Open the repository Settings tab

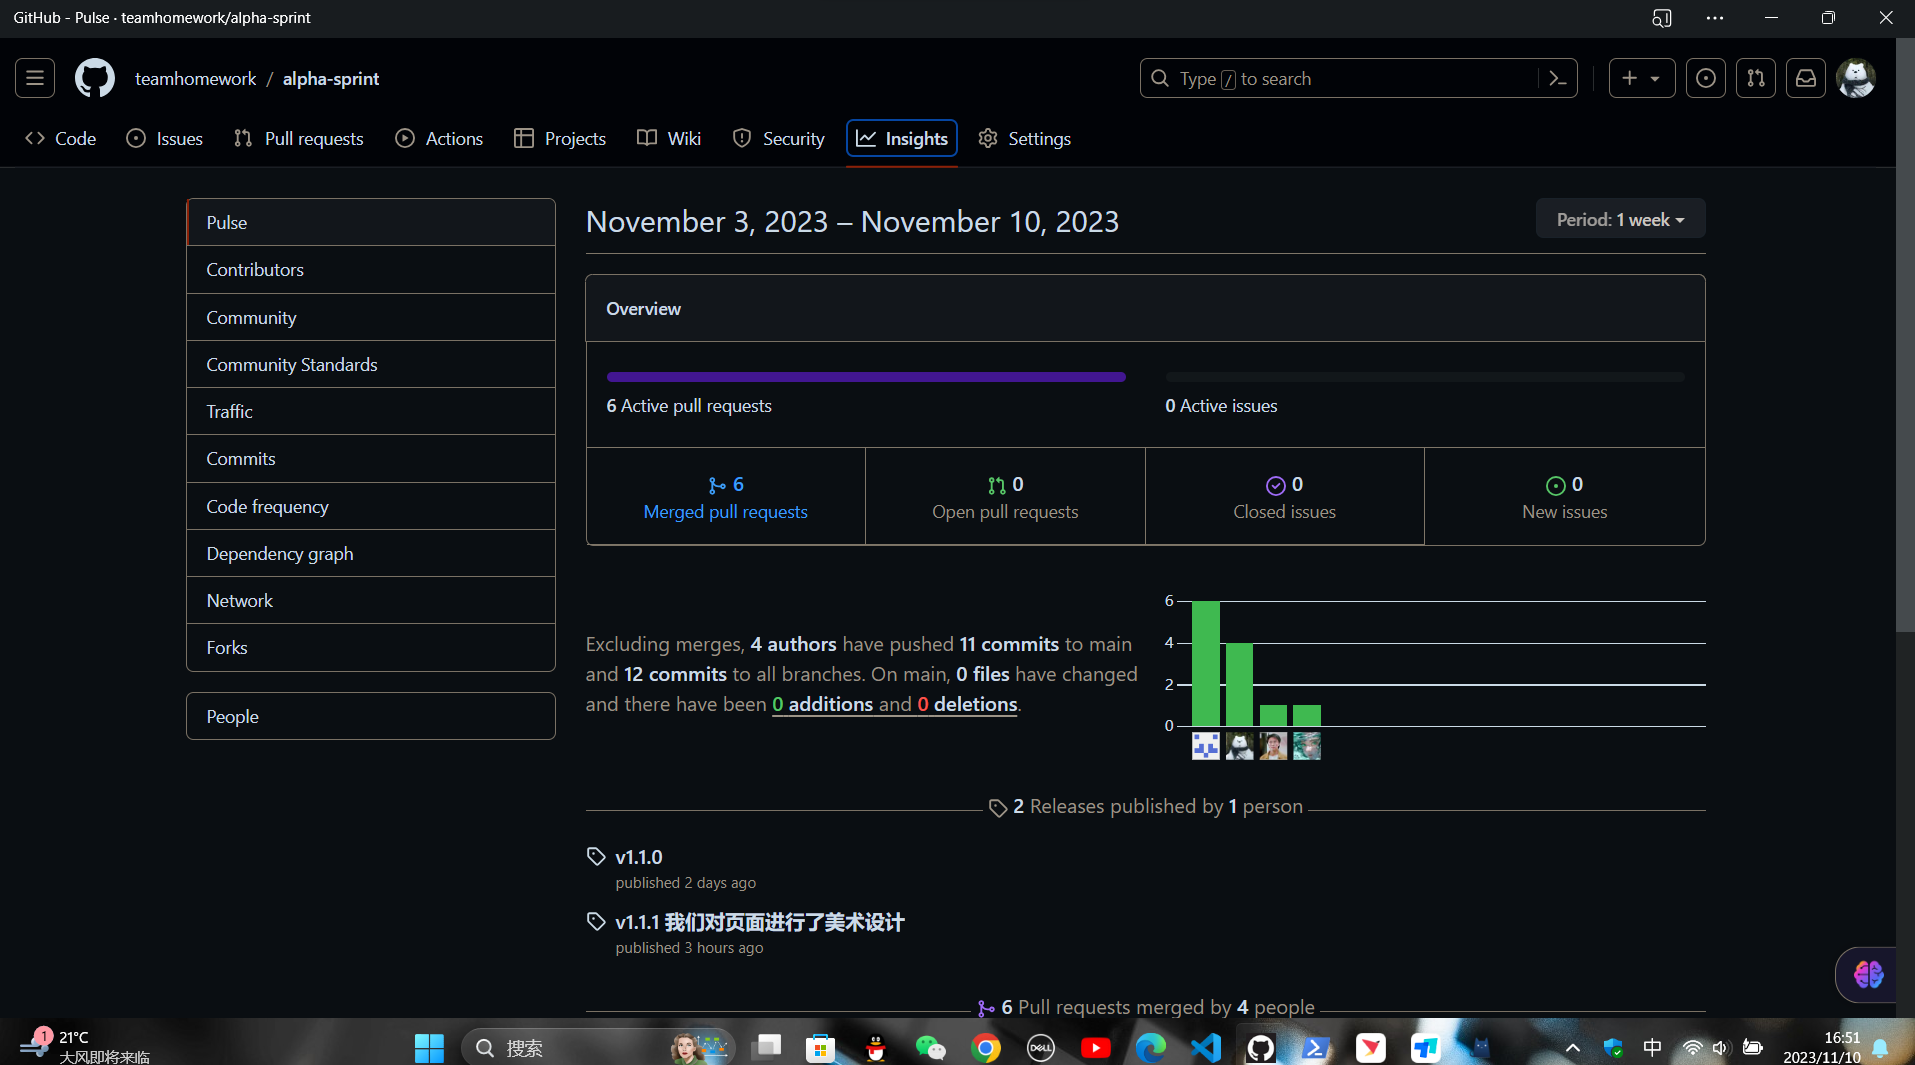pos(1025,138)
